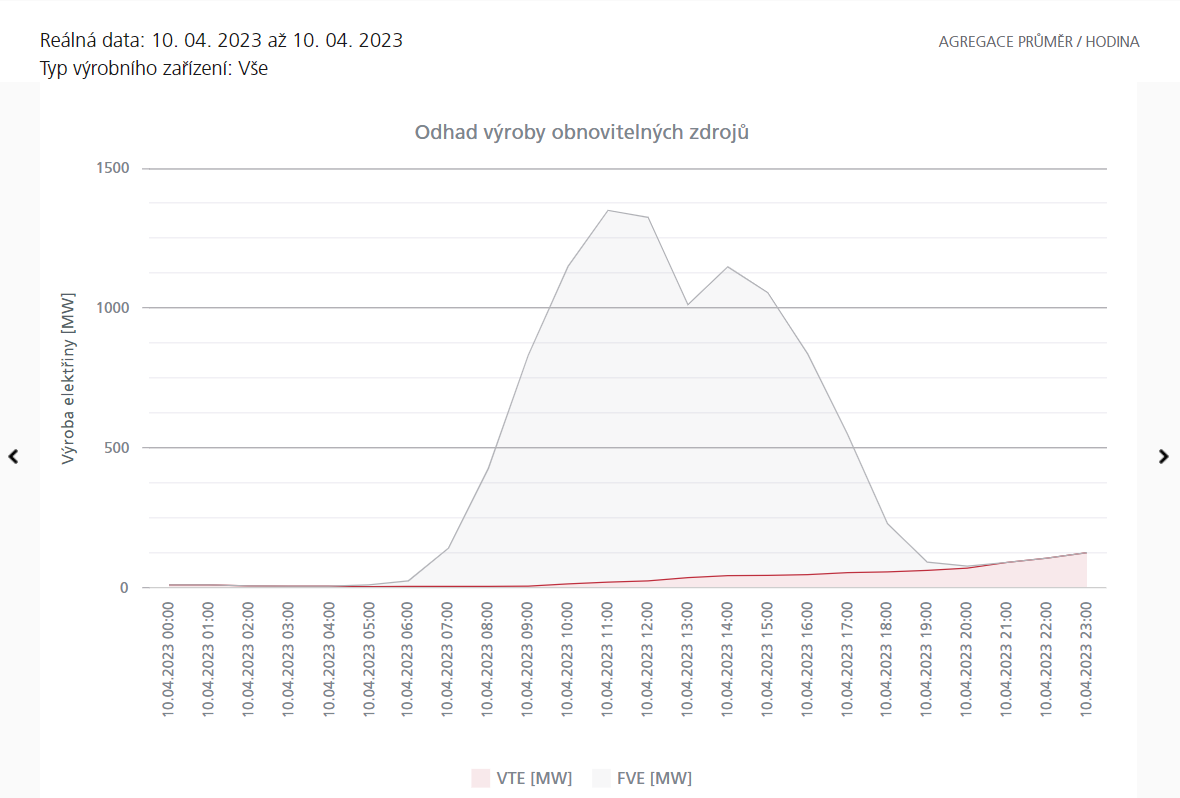Toggle VTE [MW] series in legend
Screen dimensions: 1180x798
point(522,778)
